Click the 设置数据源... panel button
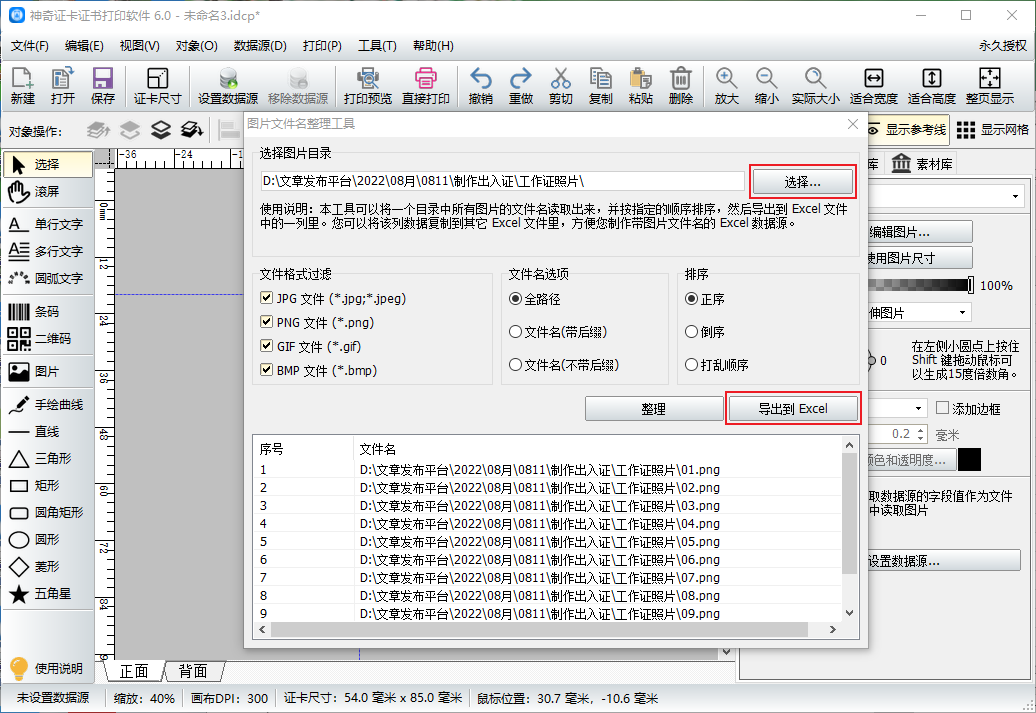The image size is (1036, 713). click(943, 561)
